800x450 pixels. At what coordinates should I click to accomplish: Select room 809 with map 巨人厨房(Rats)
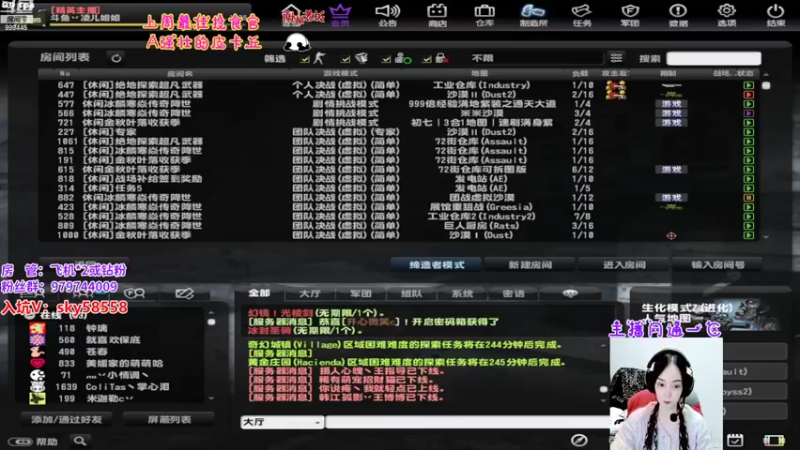(x=401, y=226)
